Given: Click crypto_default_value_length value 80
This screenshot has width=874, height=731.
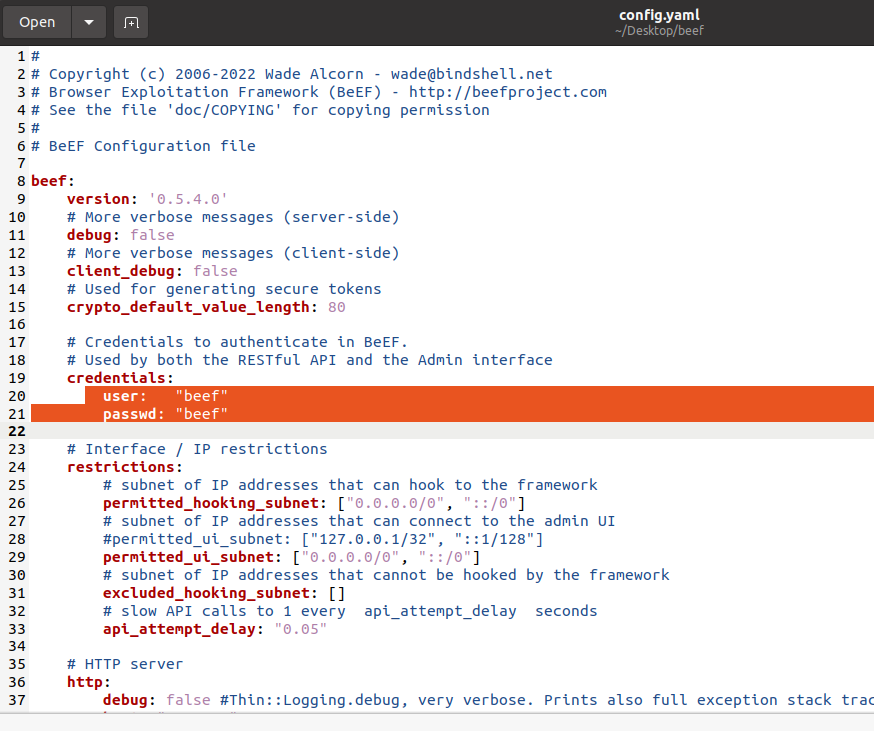Looking at the screenshot, I should [337, 307].
